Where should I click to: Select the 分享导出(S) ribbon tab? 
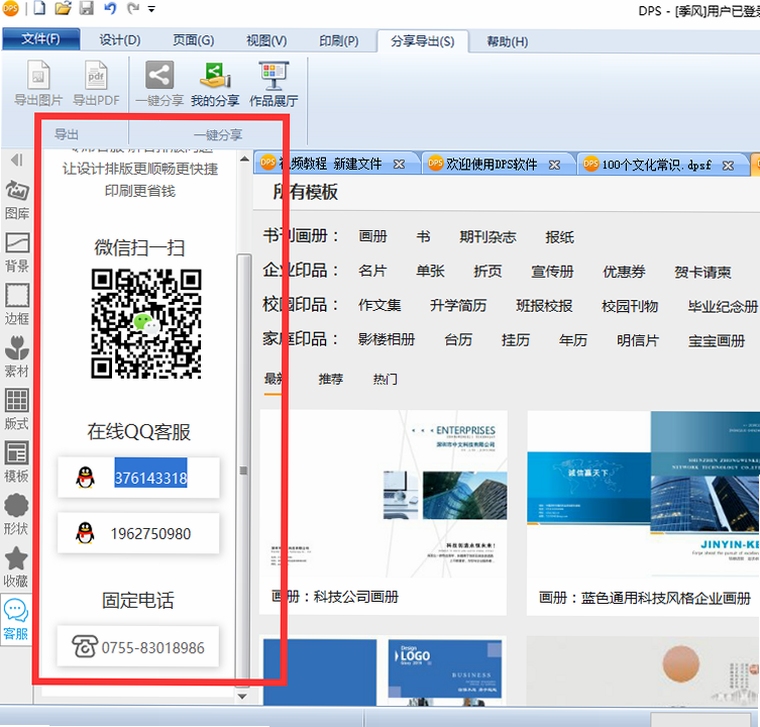click(423, 41)
